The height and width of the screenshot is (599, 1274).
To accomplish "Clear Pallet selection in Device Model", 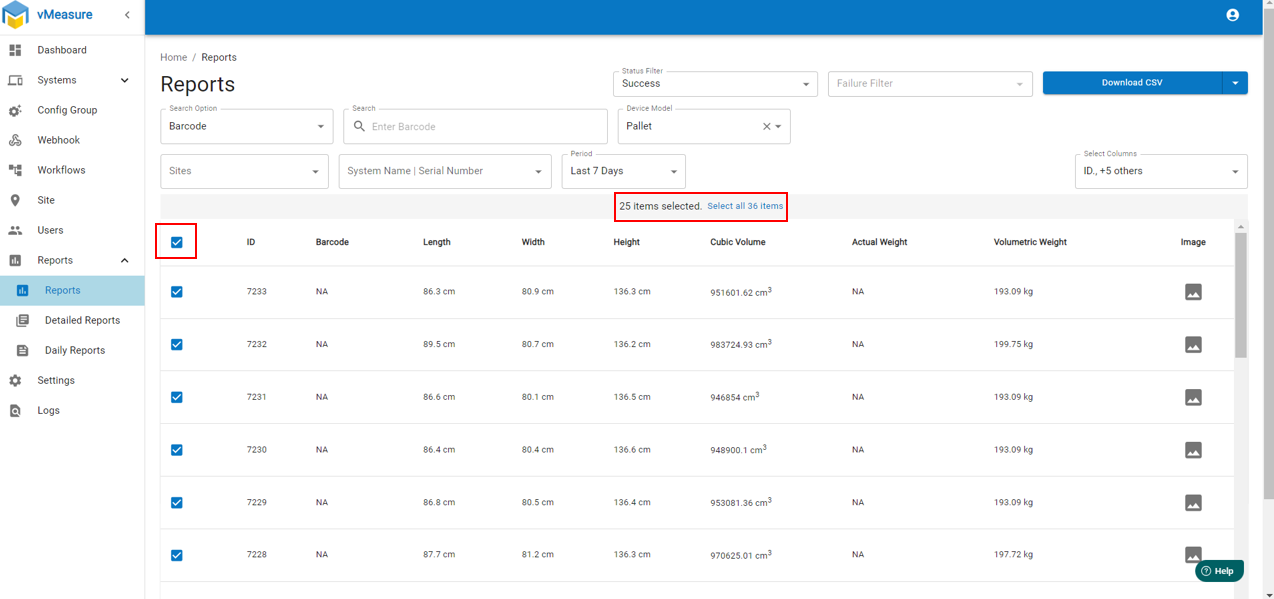I will 766,127.
